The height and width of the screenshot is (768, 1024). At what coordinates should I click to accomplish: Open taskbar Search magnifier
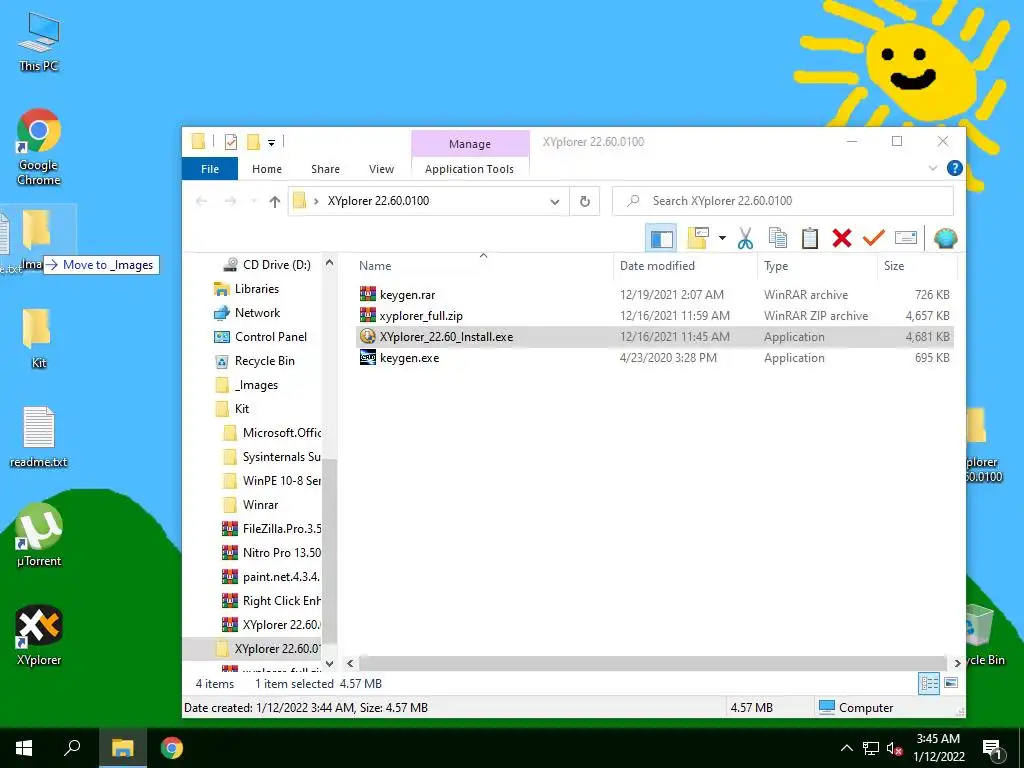pyautogui.click(x=72, y=748)
